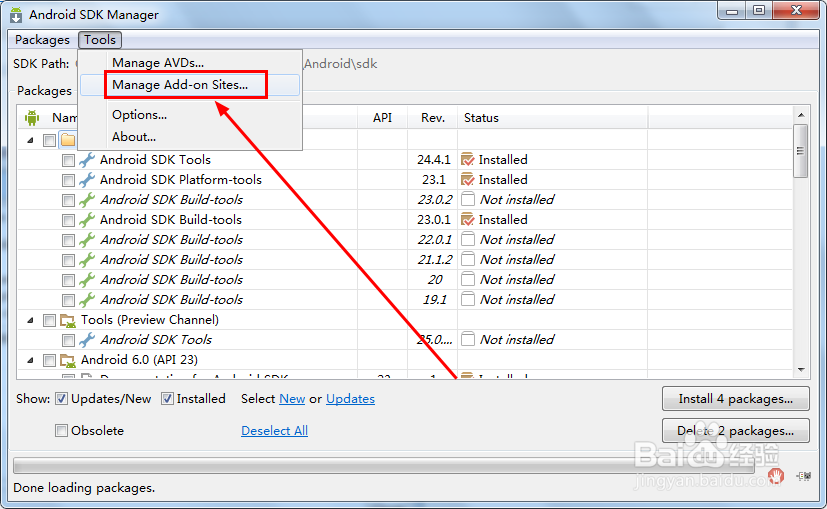
Task: Click the green Android robot header icon
Action: pos(32,118)
